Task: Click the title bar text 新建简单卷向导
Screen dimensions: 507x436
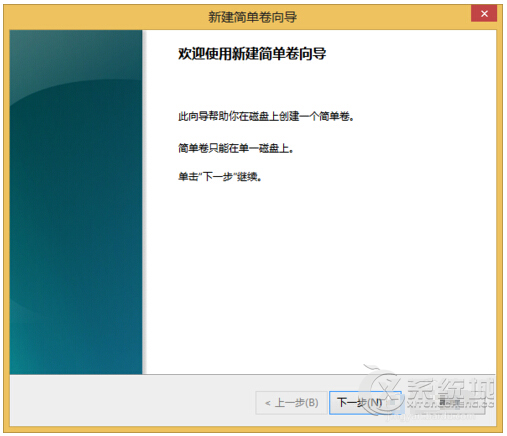Action: click(252, 17)
